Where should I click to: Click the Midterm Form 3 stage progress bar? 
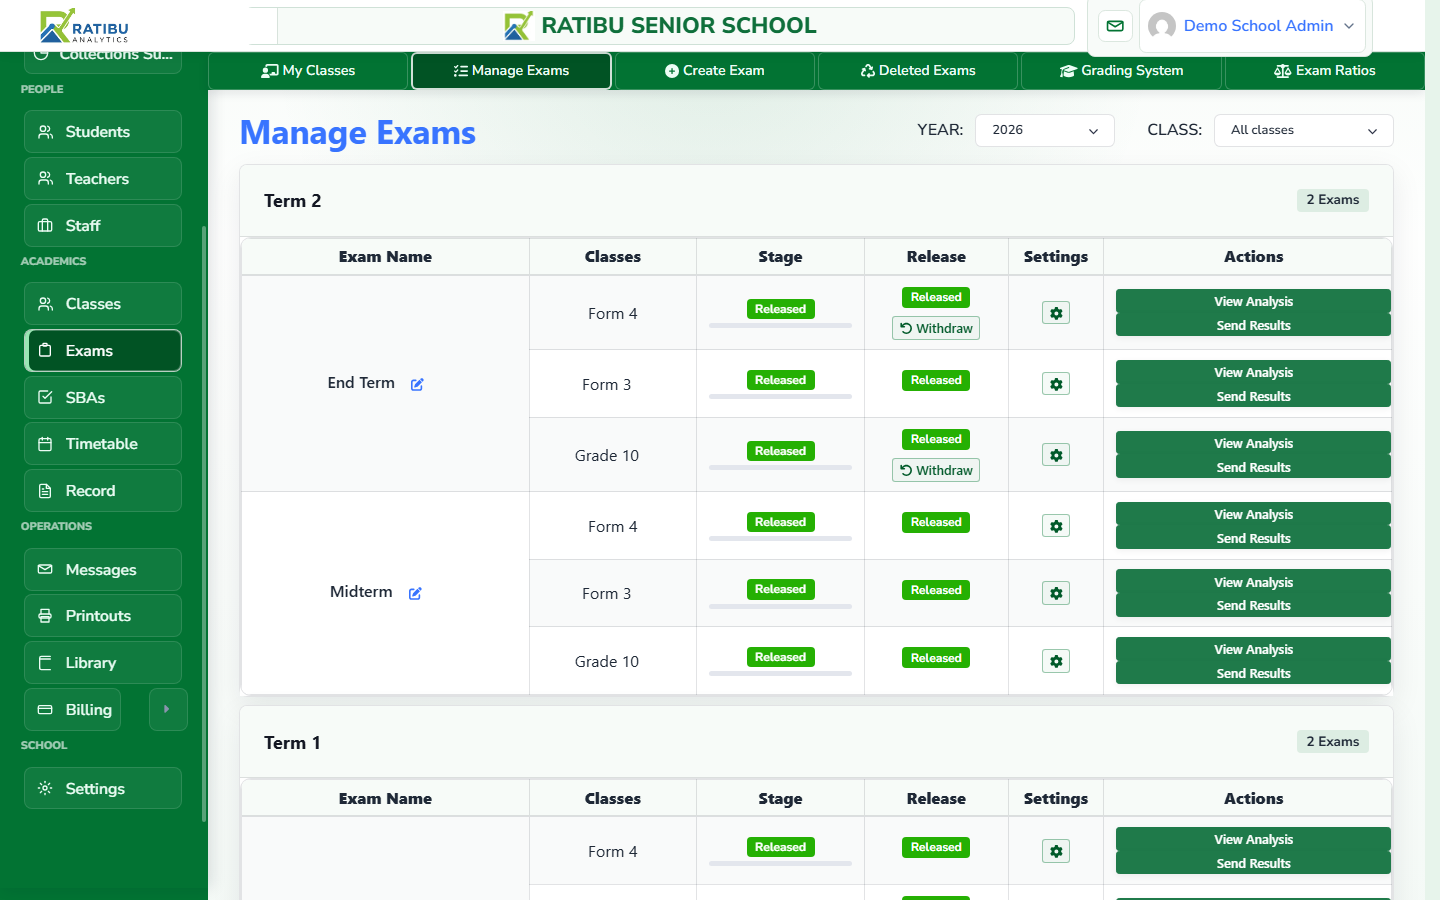(x=780, y=606)
